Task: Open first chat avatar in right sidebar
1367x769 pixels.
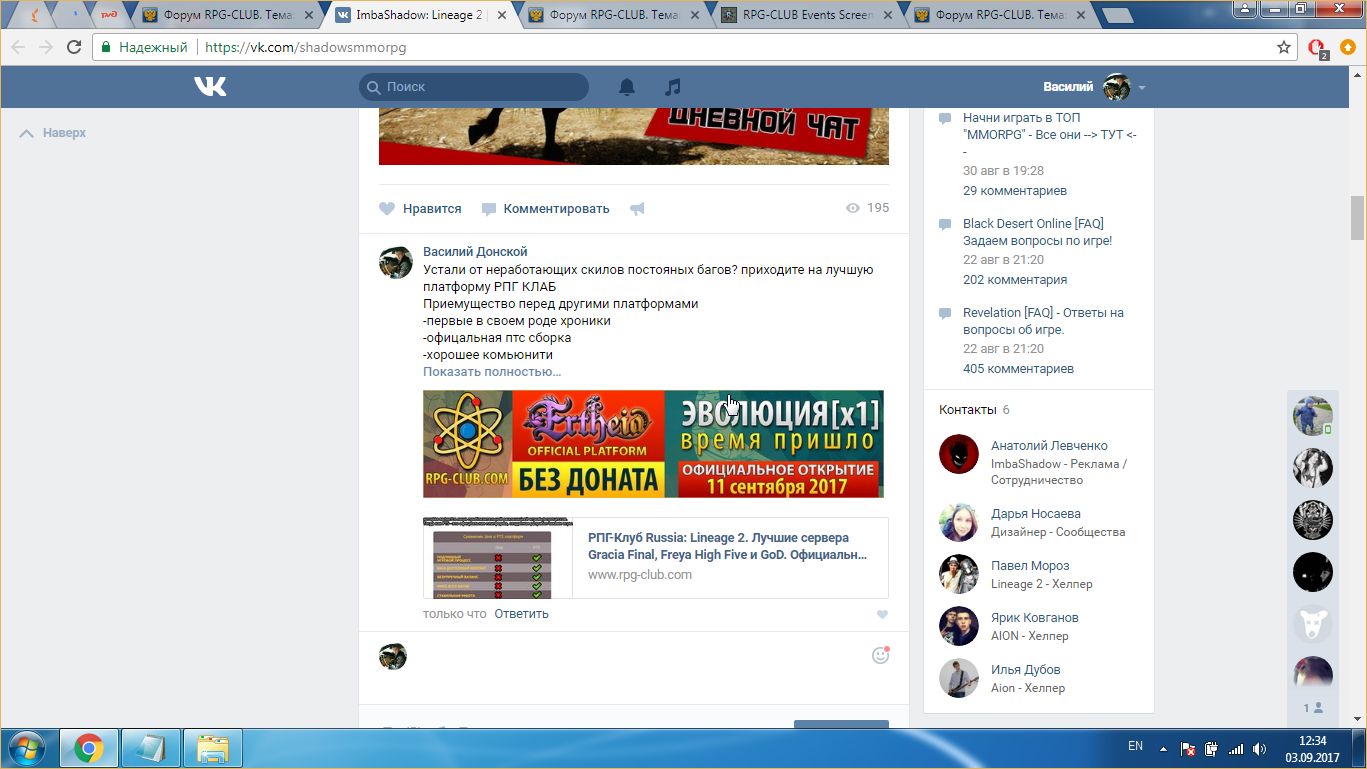Action: click(x=1312, y=415)
